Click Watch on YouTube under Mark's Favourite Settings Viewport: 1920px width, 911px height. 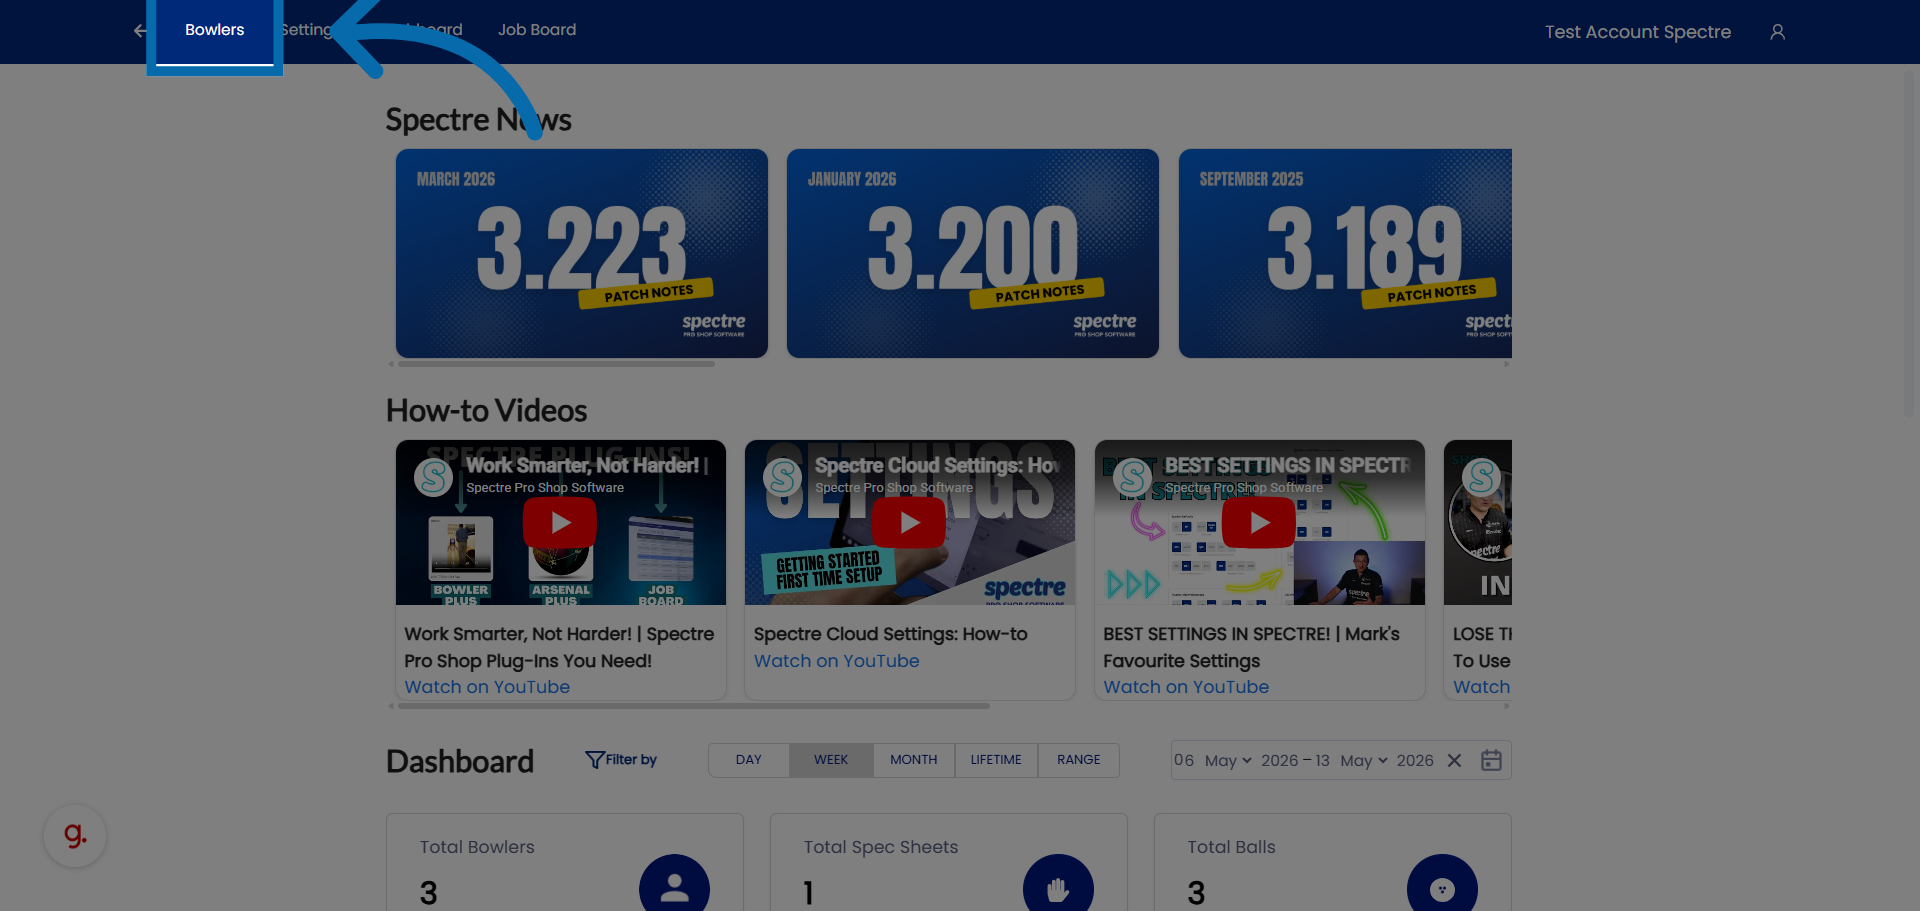click(x=1186, y=687)
